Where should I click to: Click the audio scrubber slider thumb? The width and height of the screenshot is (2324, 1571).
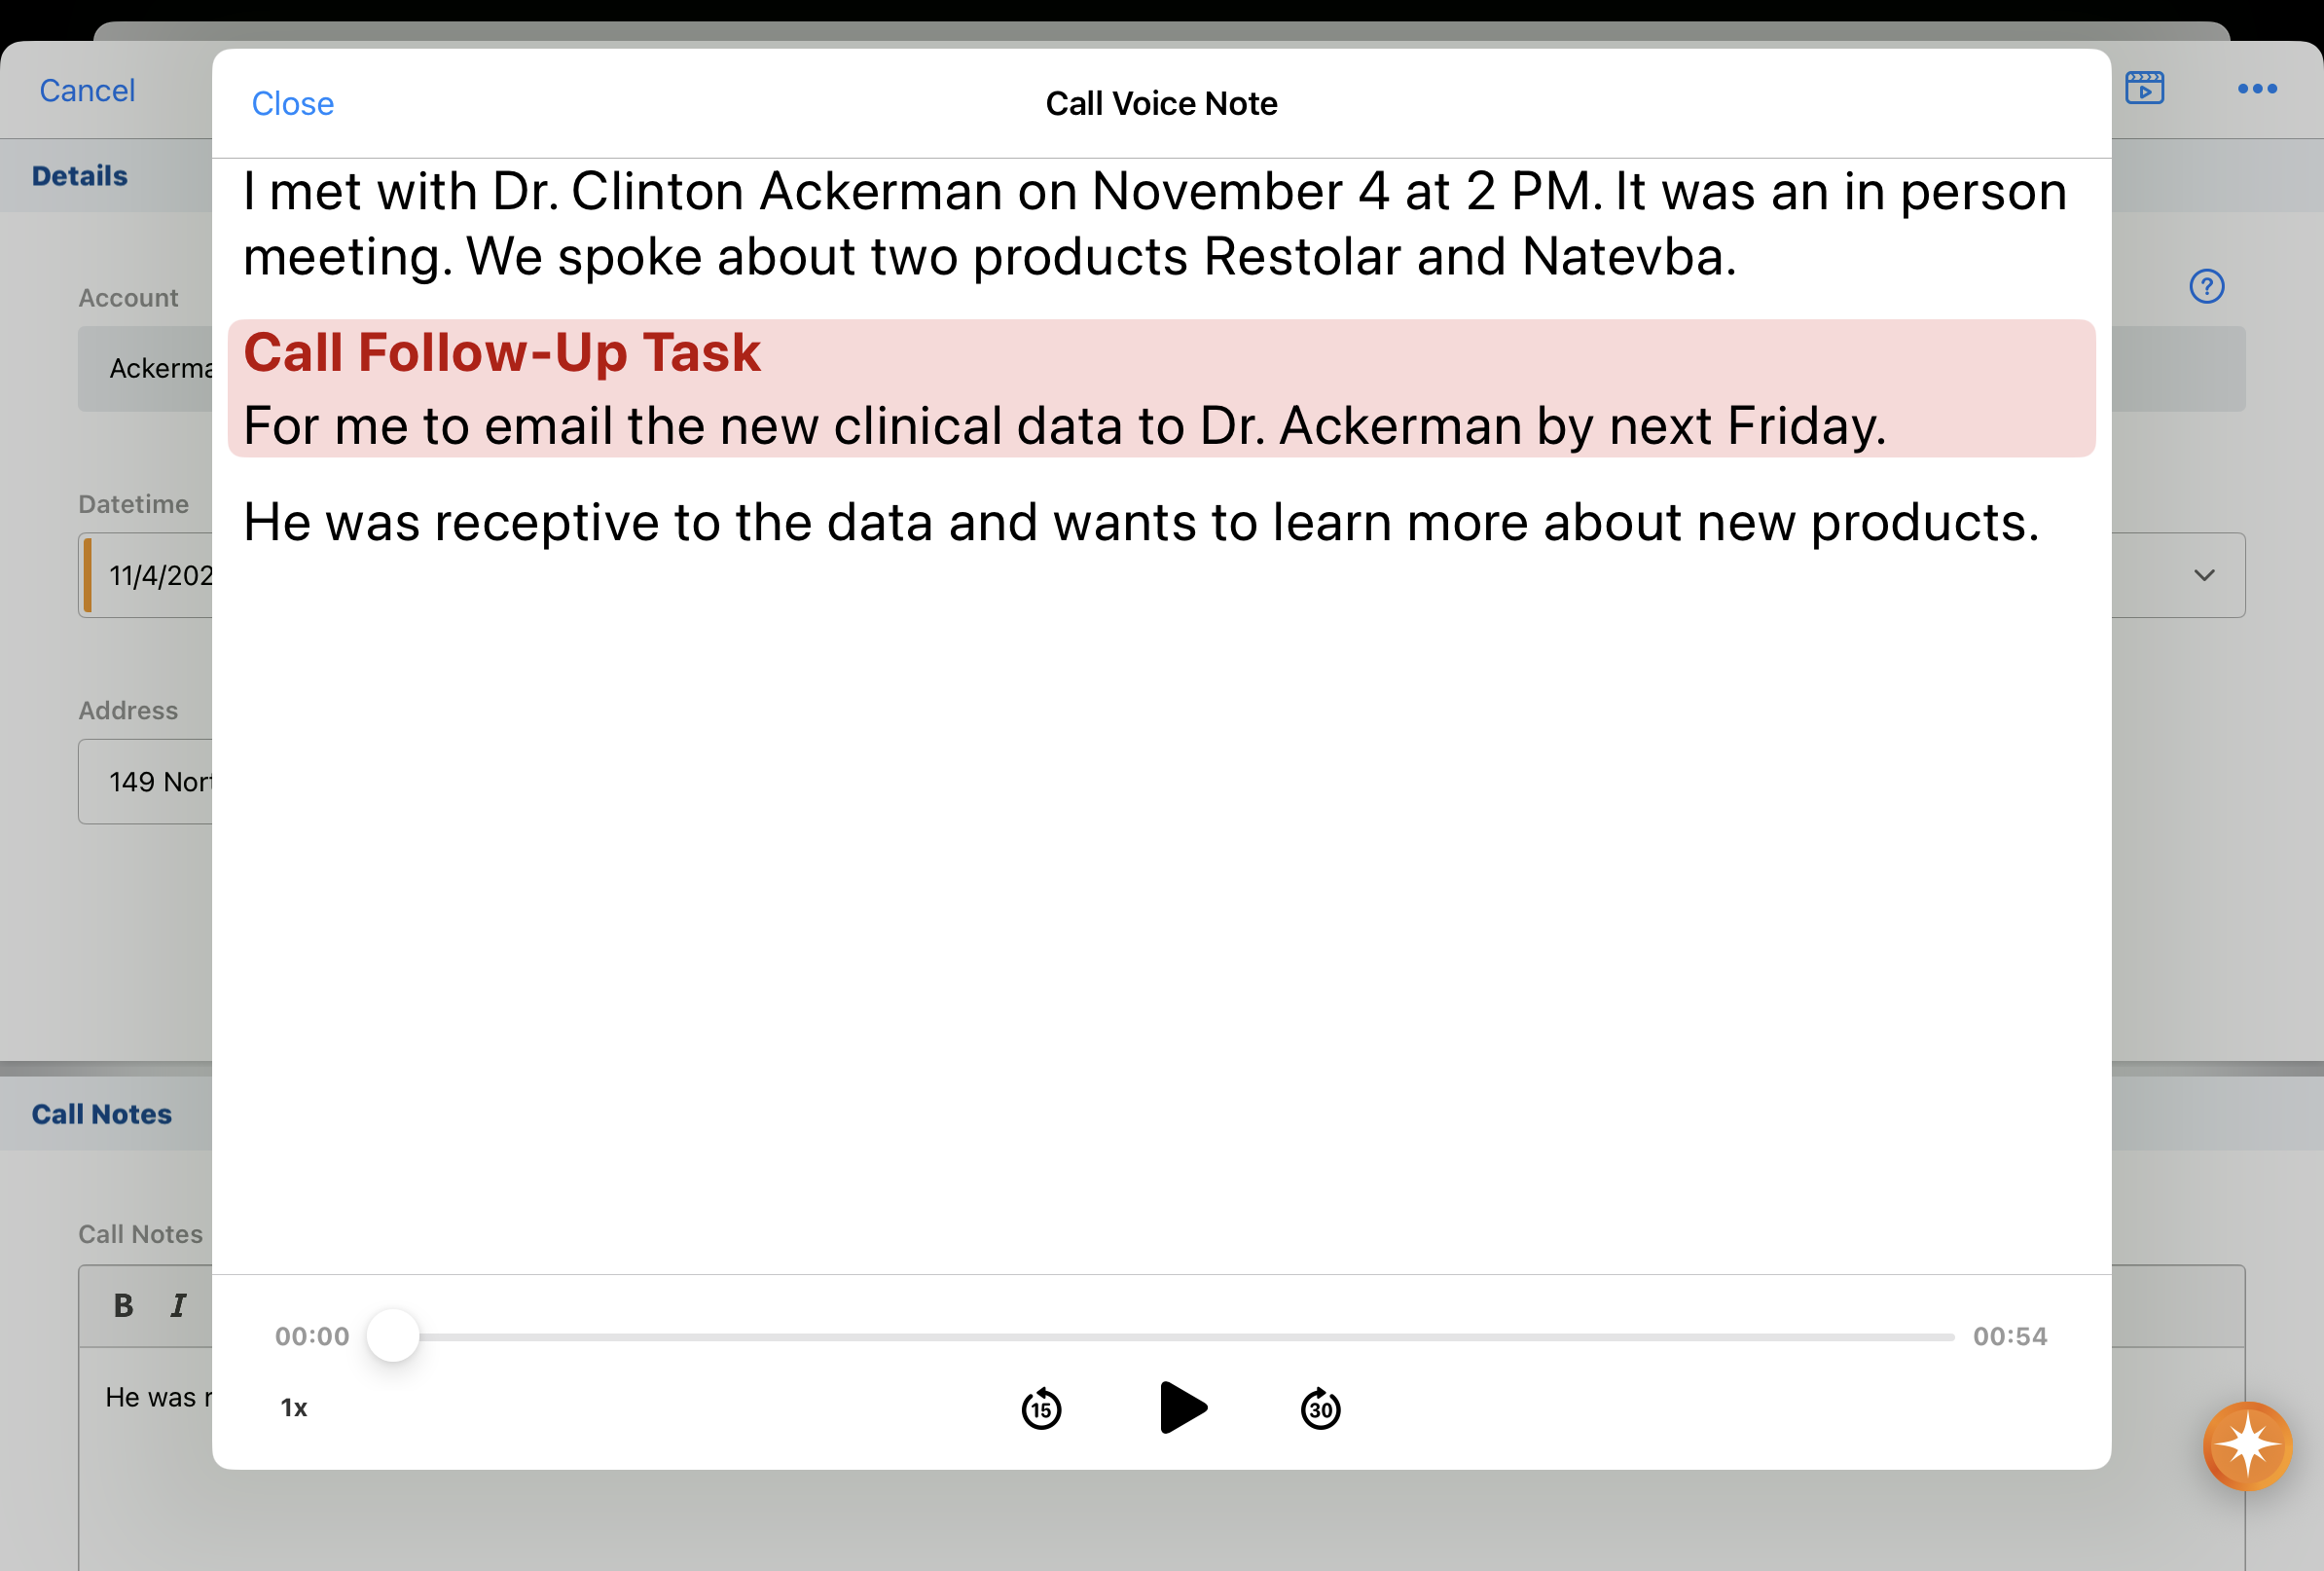(x=393, y=1336)
